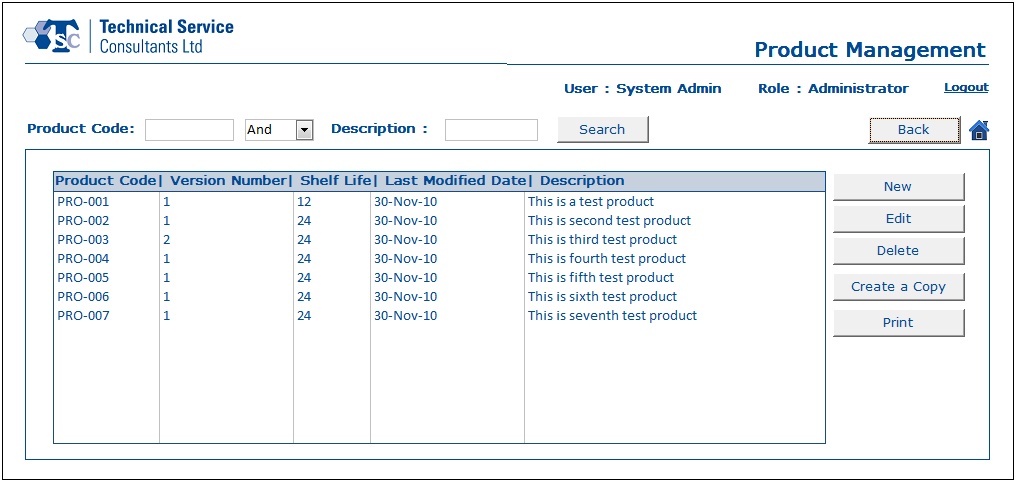Select the seventh test product row
This screenshot has width=1017, height=482.
[x=439, y=316]
